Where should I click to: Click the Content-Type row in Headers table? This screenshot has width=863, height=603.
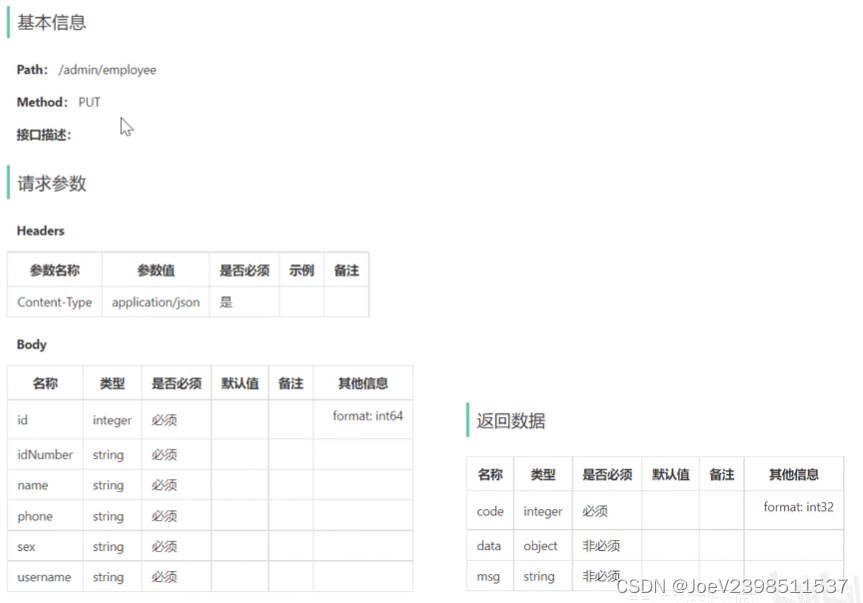click(x=54, y=302)
